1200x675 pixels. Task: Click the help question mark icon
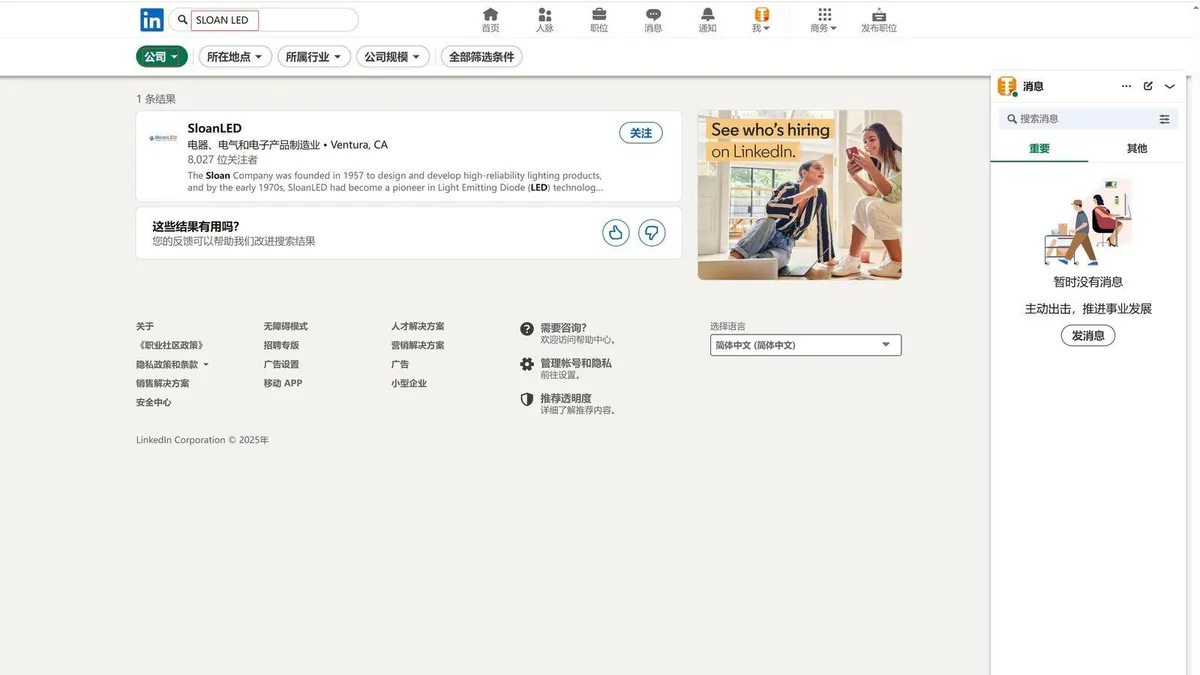[x=527, y=329]
